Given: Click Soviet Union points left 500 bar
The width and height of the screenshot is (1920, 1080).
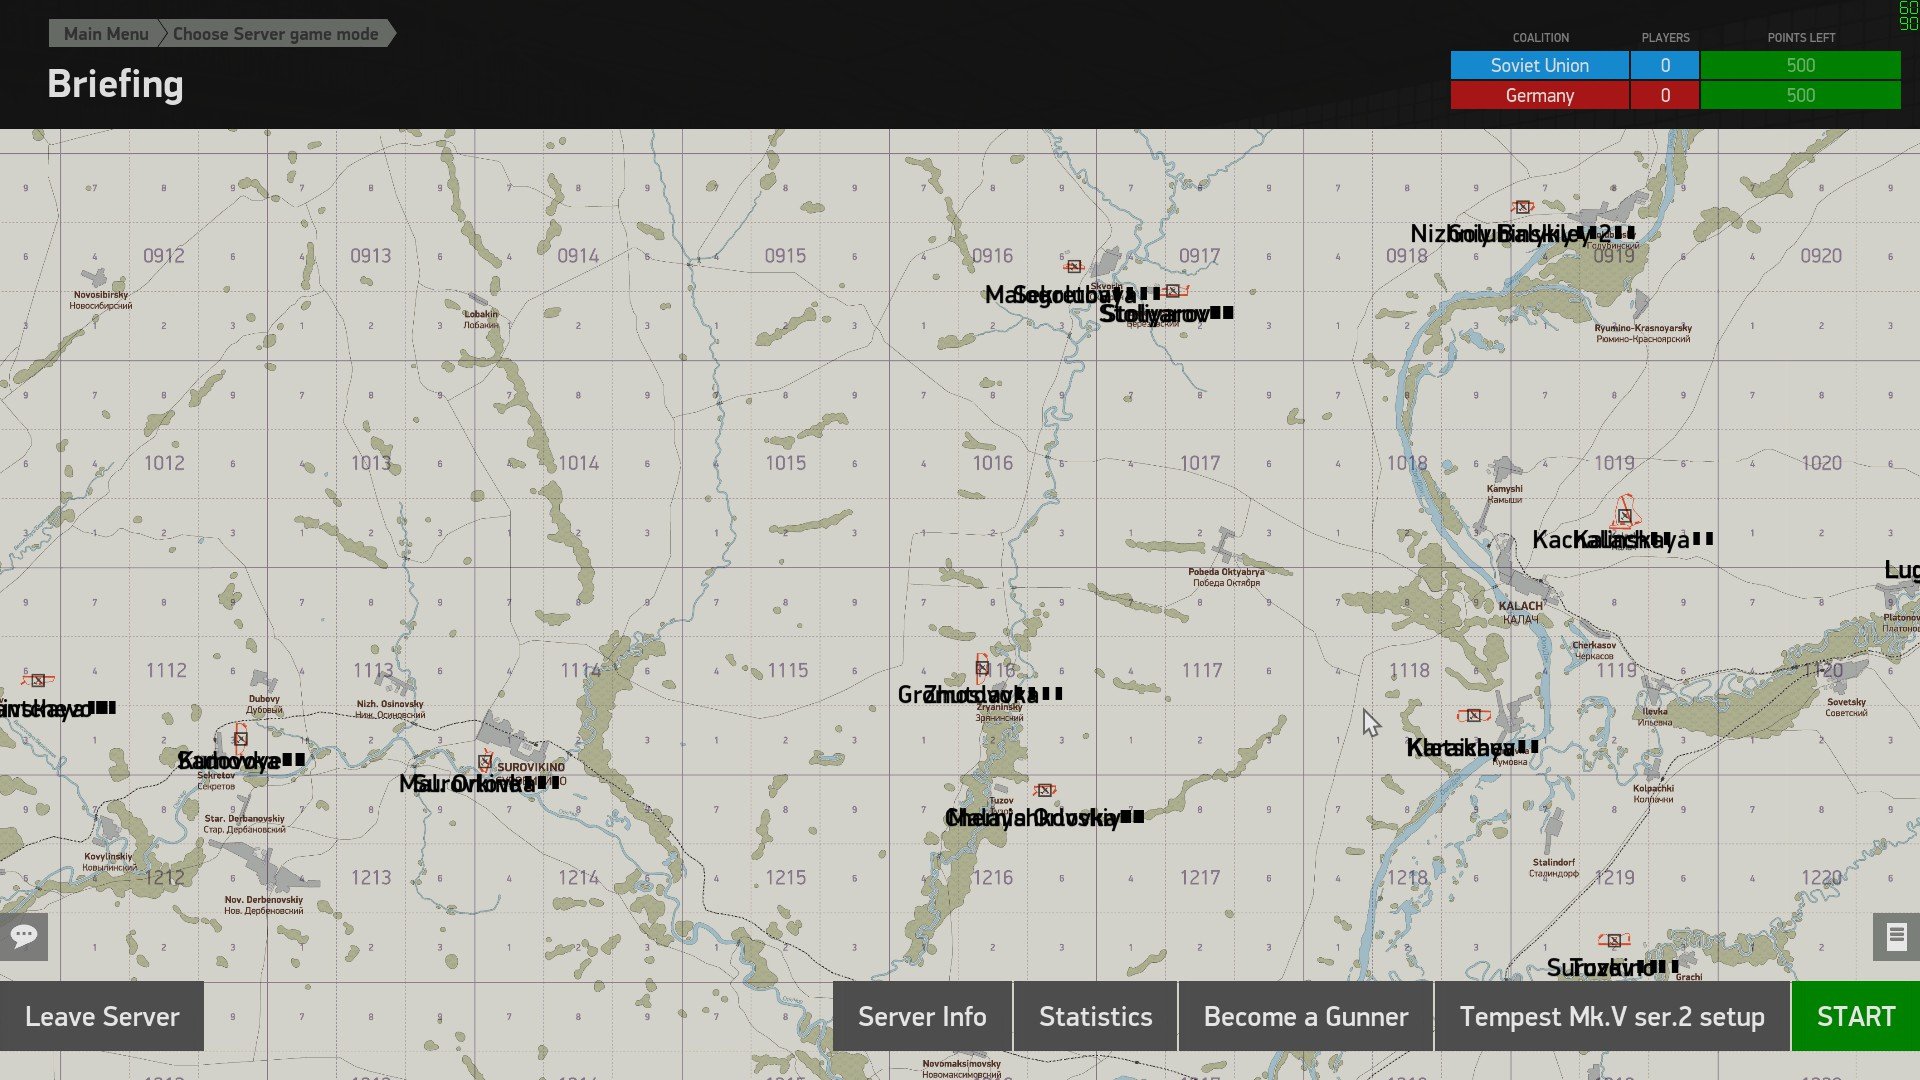Looking at the screenshot, I should (1801, 66).
